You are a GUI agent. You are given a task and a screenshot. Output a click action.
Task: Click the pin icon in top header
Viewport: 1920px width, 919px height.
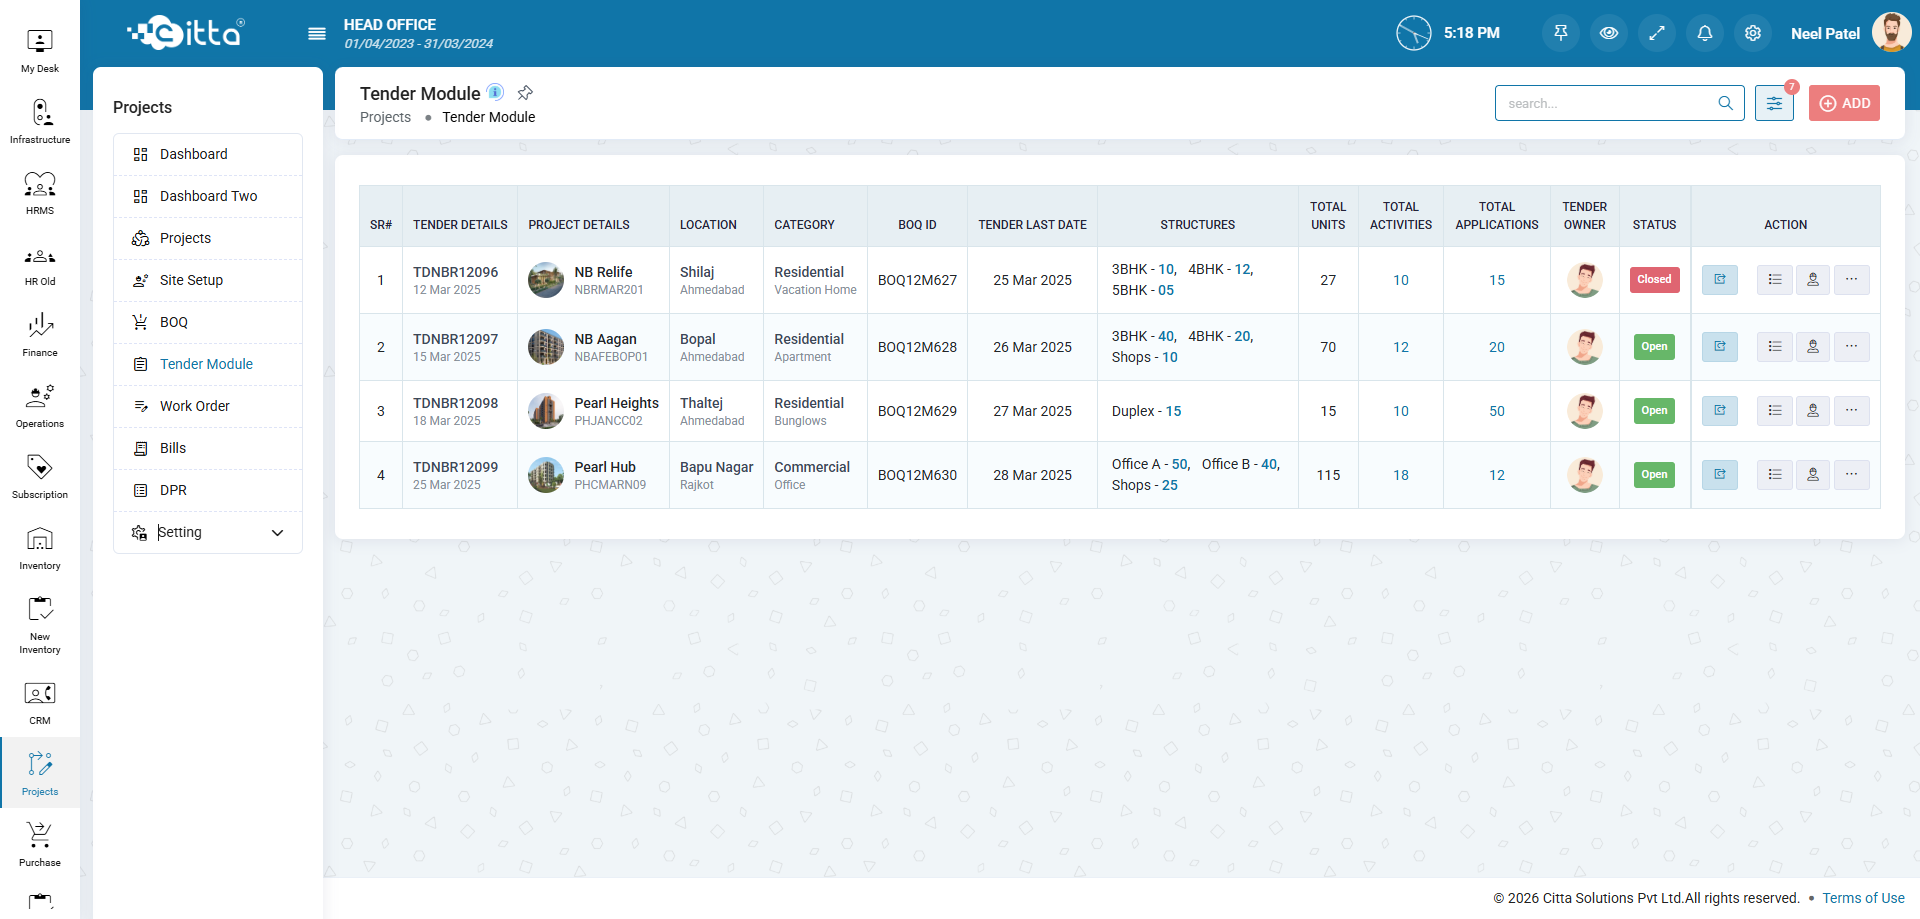tap(1560, 33)
